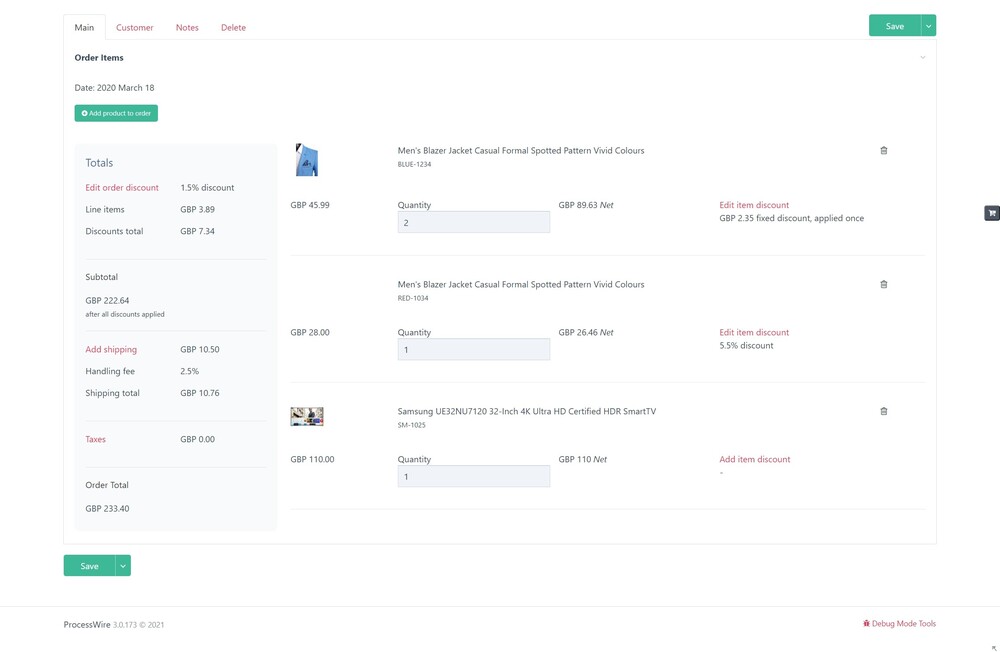The width and height of the screenshot is (1000, 652).
Task: Click the blue blazer product thumbnail
Action: [306, 160]
